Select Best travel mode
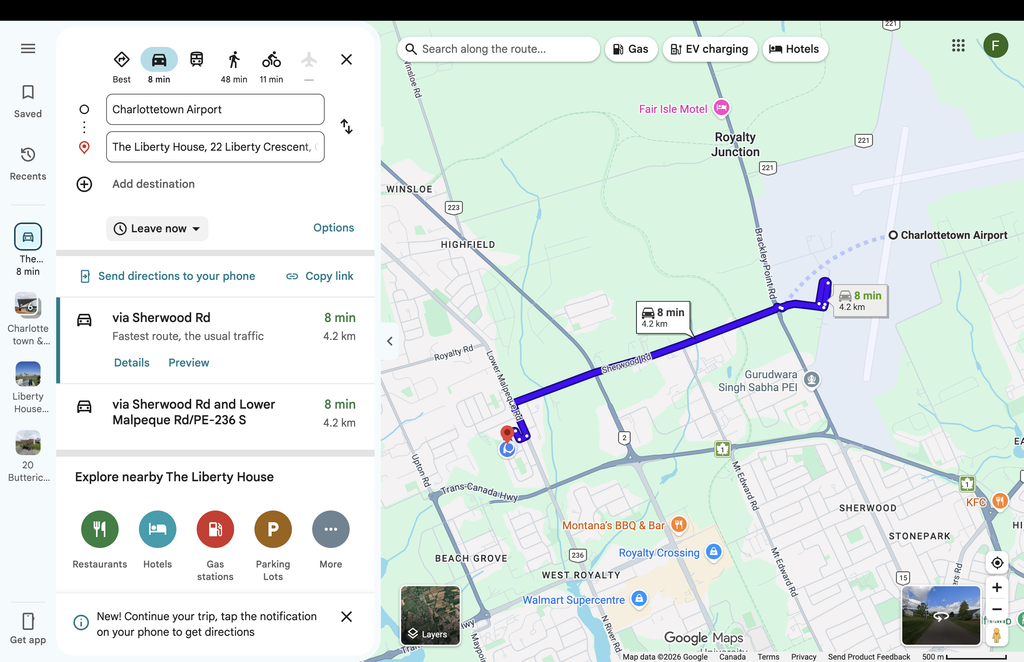1024x662 pixels. 121,67
